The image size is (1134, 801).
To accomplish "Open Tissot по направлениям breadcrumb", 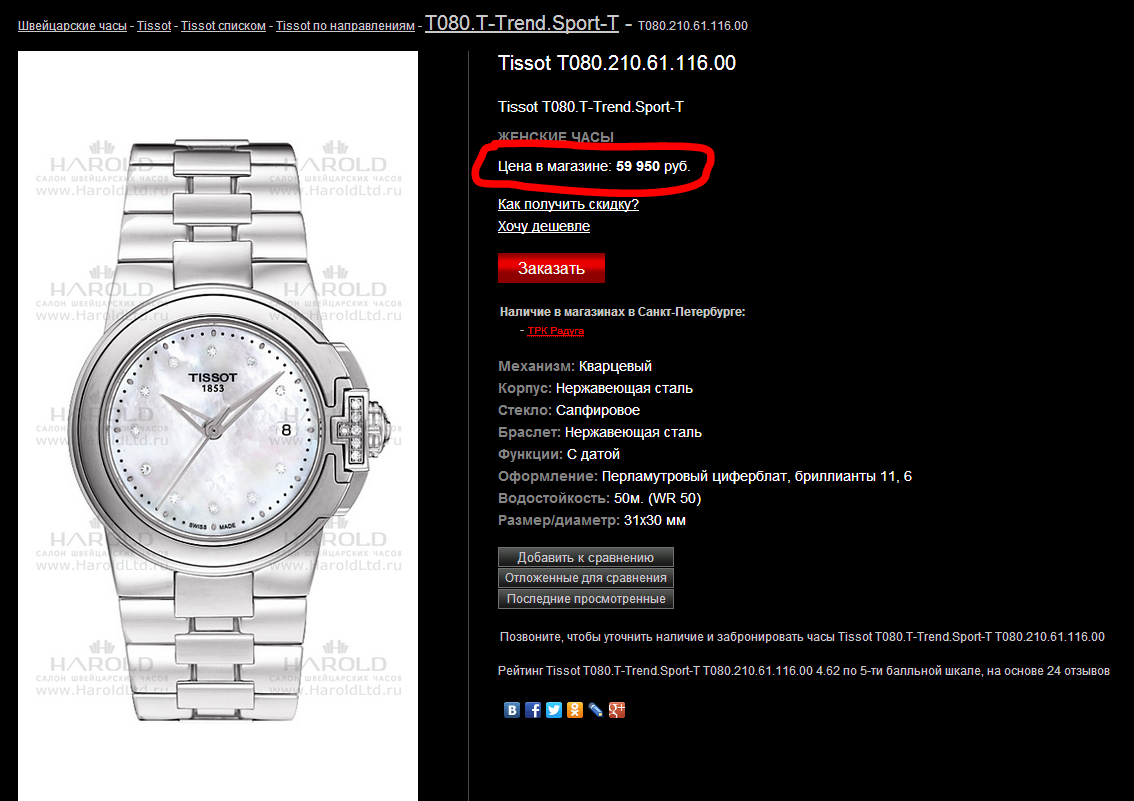I will tap(345, 26).
